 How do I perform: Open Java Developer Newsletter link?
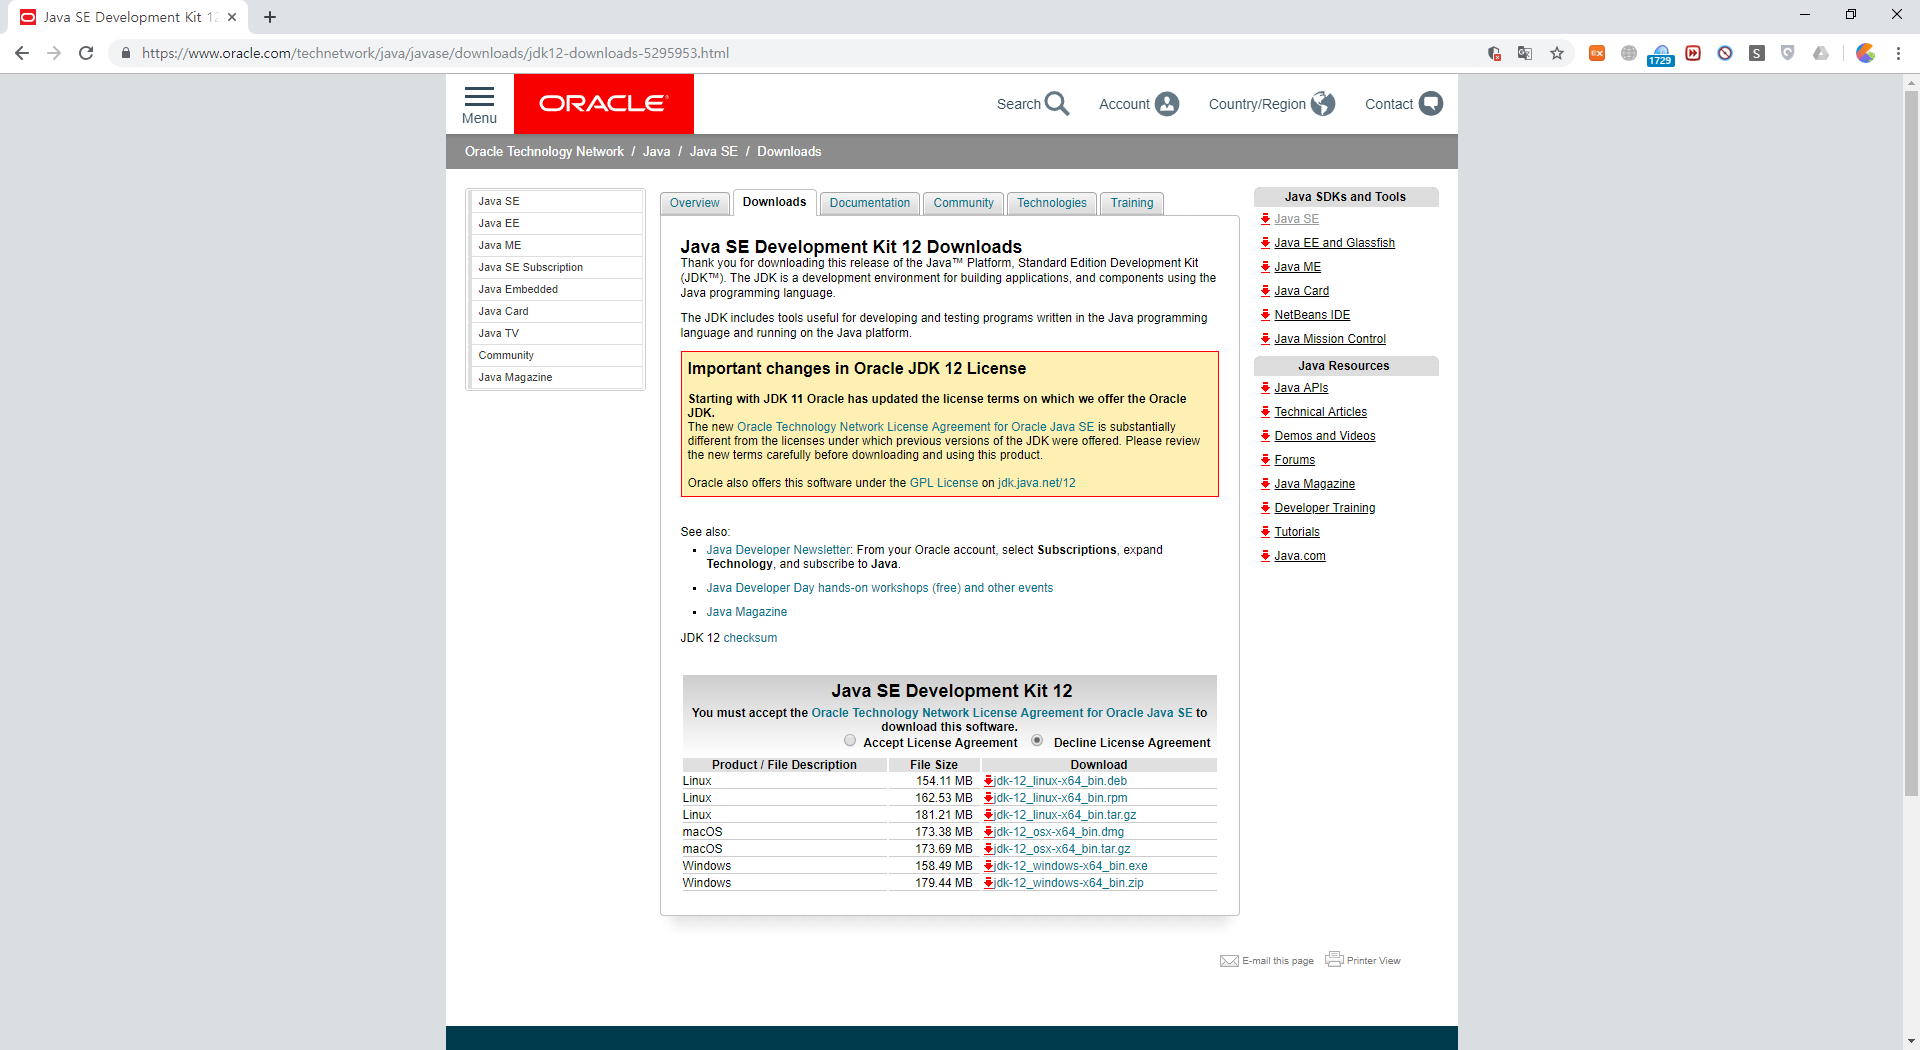(779, 550)
